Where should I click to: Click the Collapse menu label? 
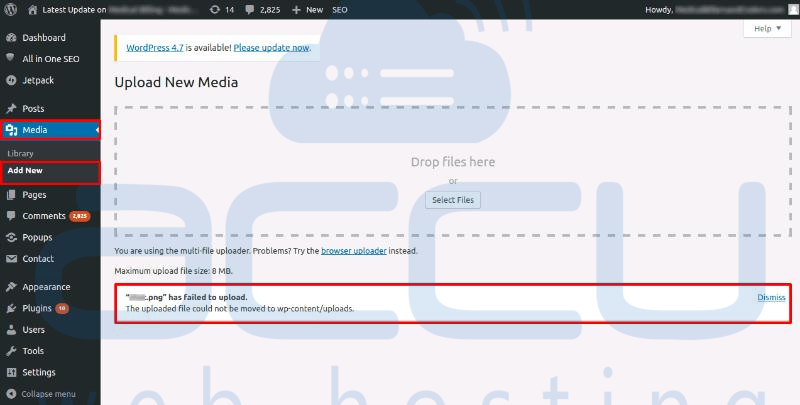pyautogui.click(x=48, y=394)
